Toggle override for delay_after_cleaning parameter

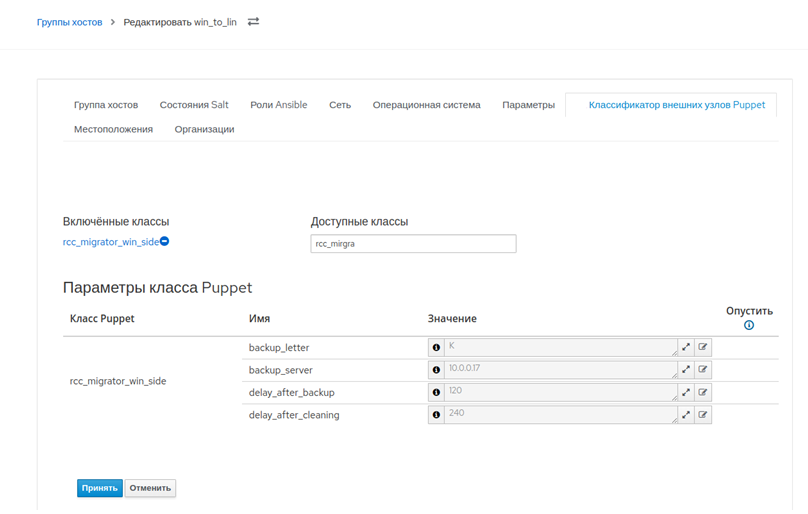pyautogui.click(x=703, y=415)
